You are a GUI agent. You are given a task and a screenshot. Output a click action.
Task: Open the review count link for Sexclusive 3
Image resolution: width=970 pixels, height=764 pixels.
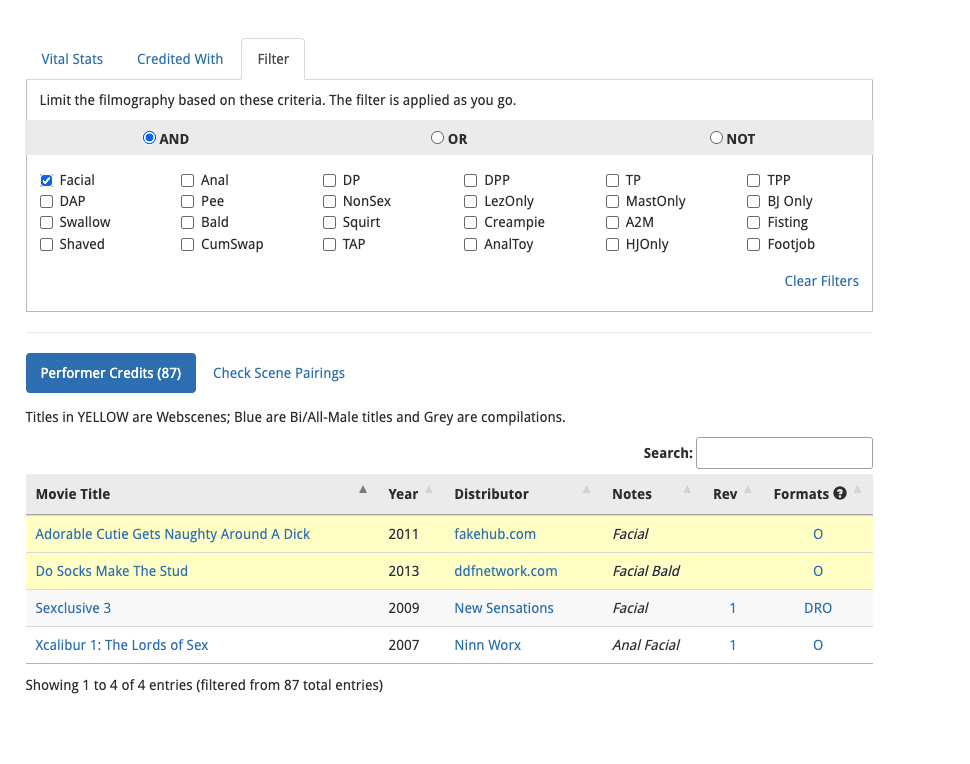point(733,608)
